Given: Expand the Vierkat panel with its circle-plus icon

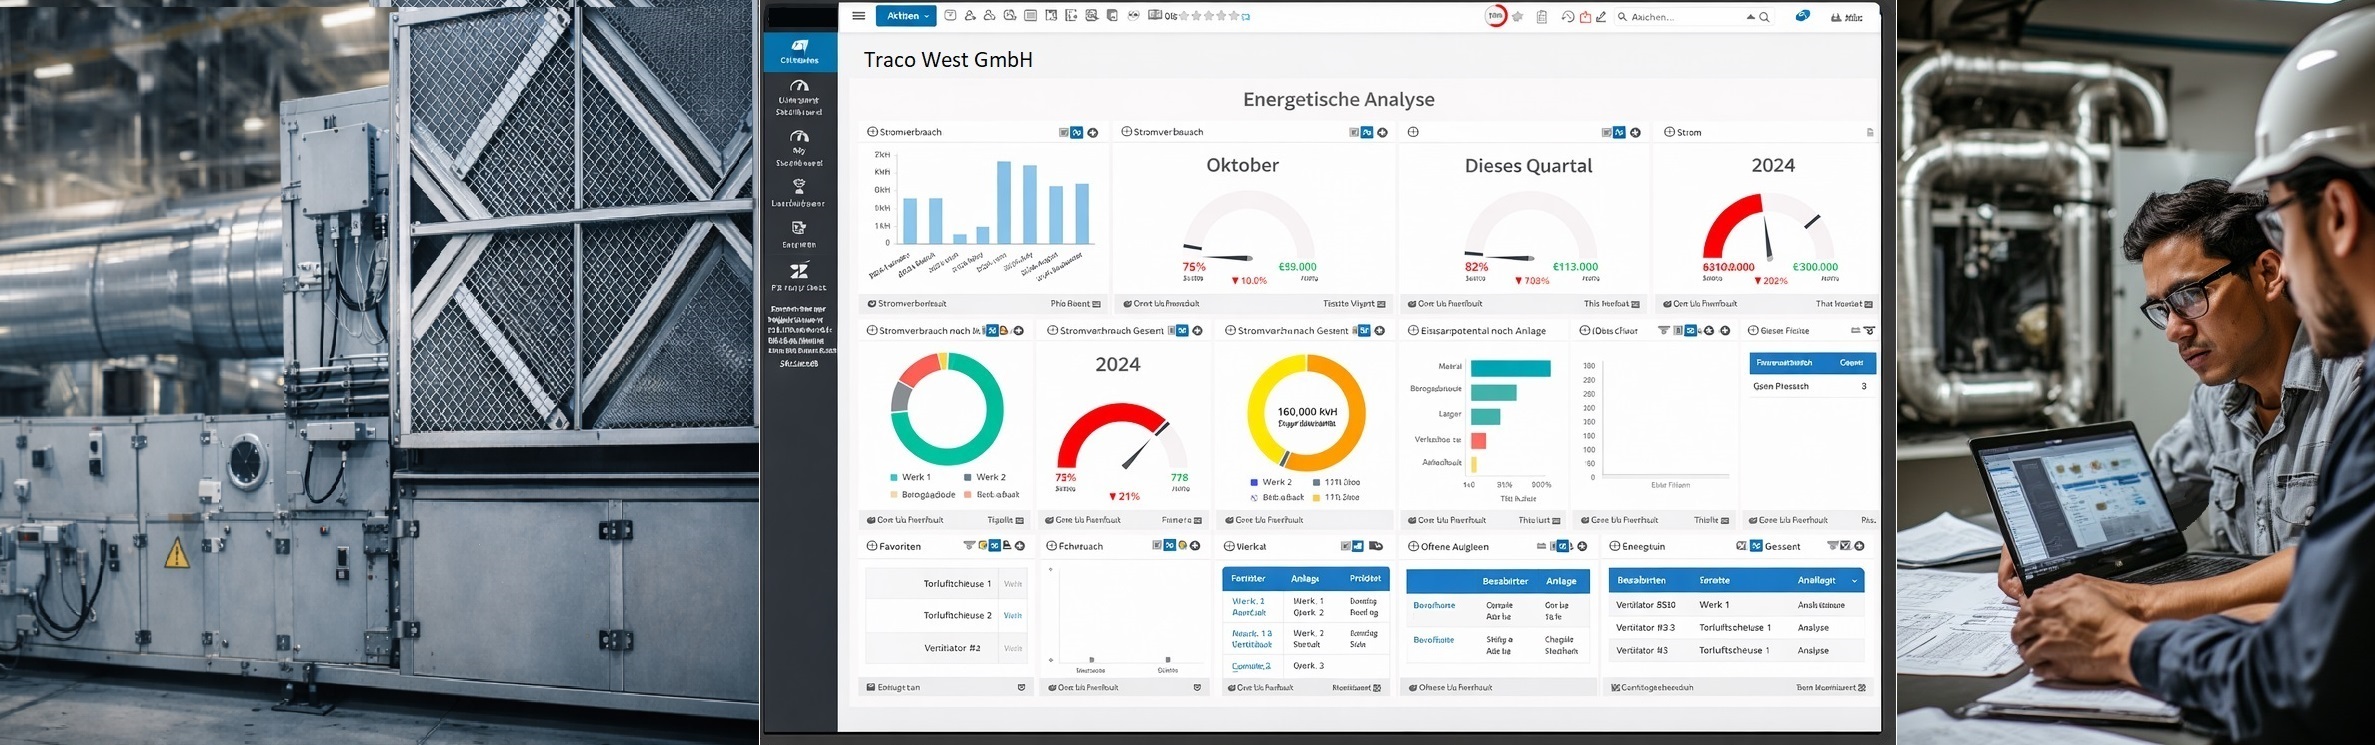Looking at the screenshot, I should (x=1229, y=546).
